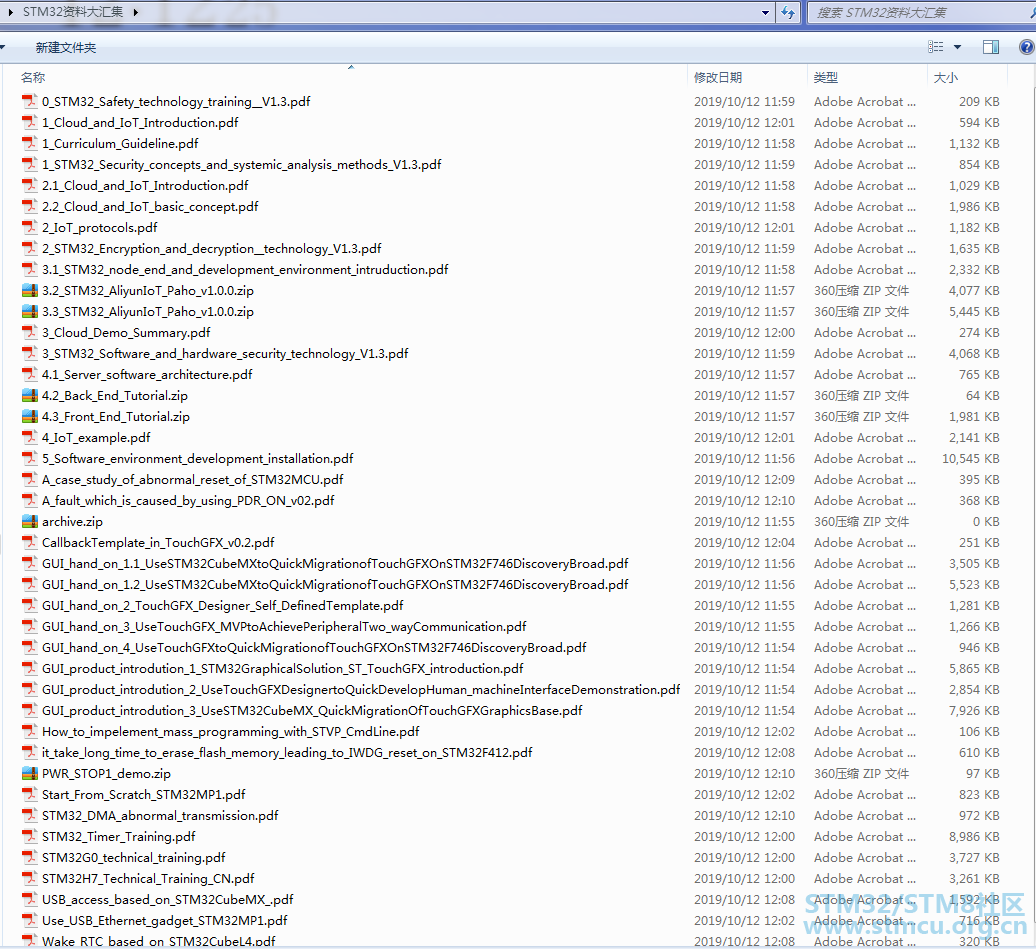Select 2.2_Cloud_and_IoT_basic_concept.pdf

click(150, 207)
